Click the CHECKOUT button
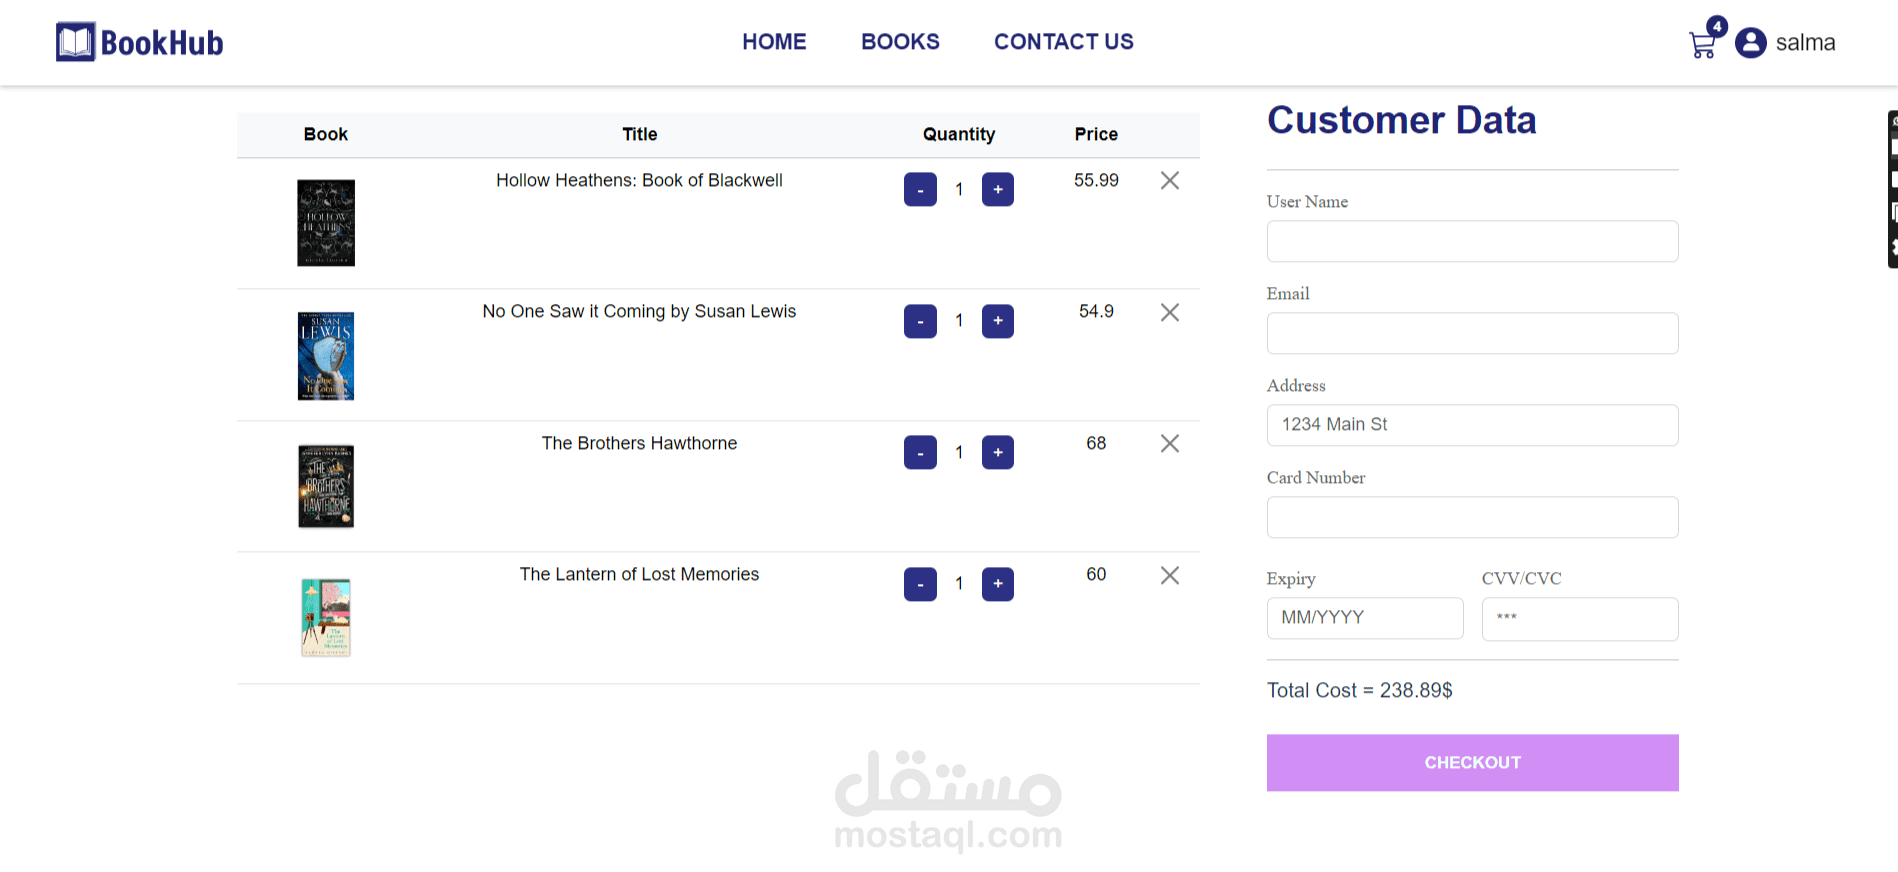 click(1473, 763)
